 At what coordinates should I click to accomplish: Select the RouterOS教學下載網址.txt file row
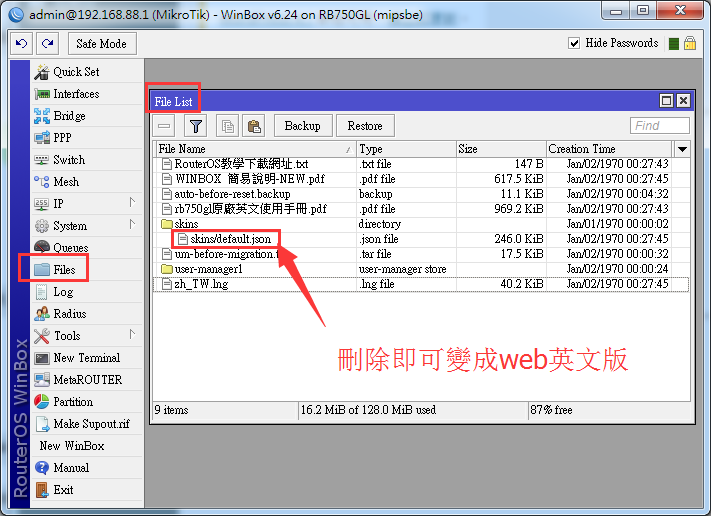coord(421,164)
